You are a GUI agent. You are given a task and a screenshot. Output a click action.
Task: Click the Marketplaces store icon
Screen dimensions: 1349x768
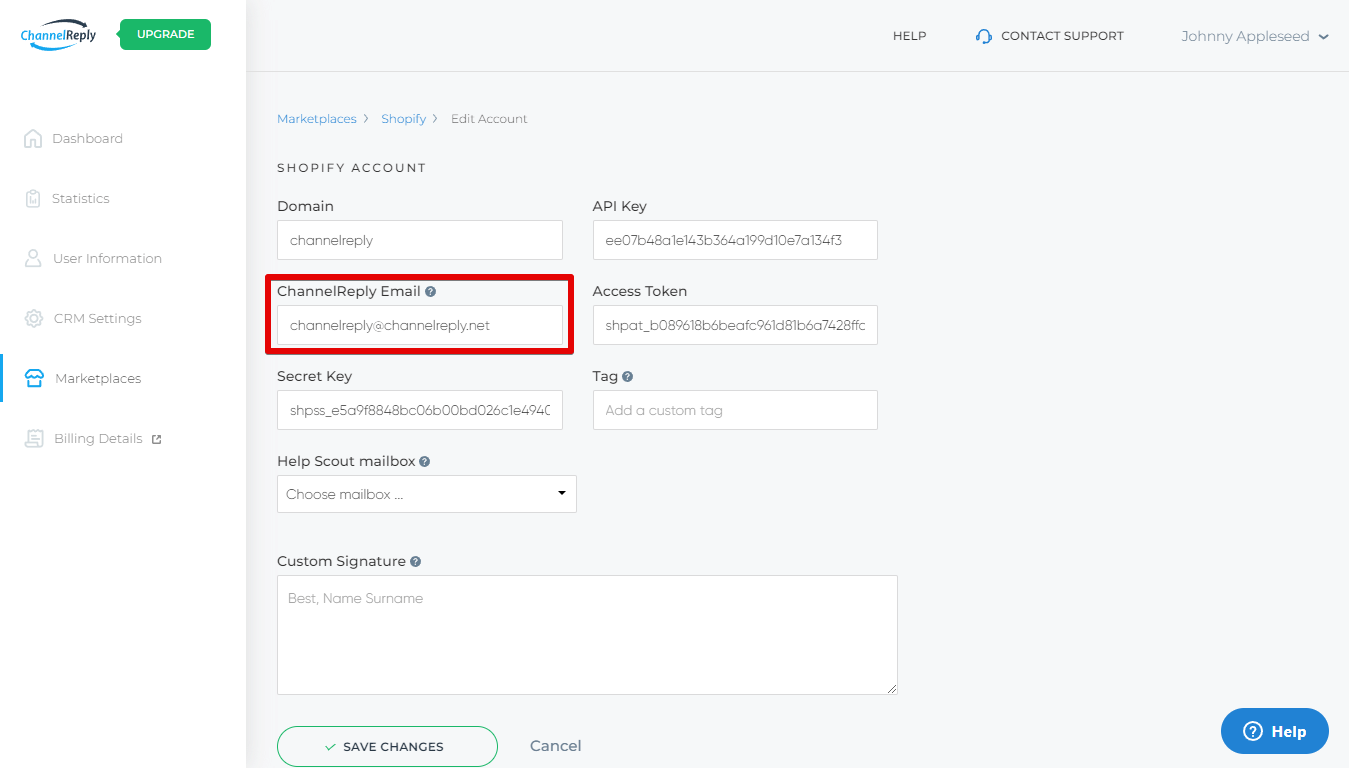coord(34,378)
